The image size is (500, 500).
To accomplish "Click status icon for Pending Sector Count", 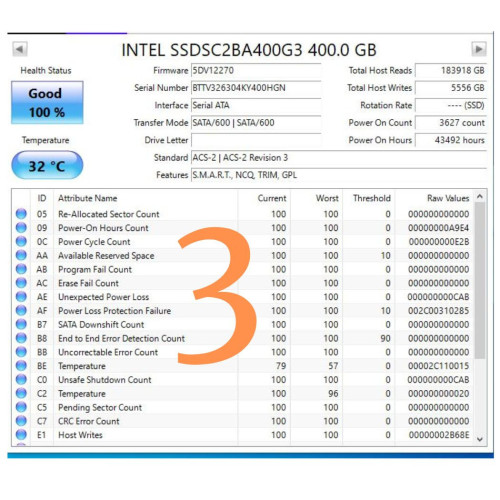I will [21, 407].
